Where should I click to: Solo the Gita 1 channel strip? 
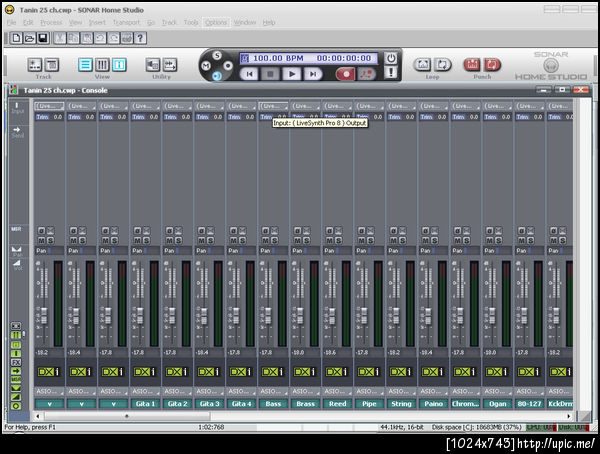[x=146, y=240]
